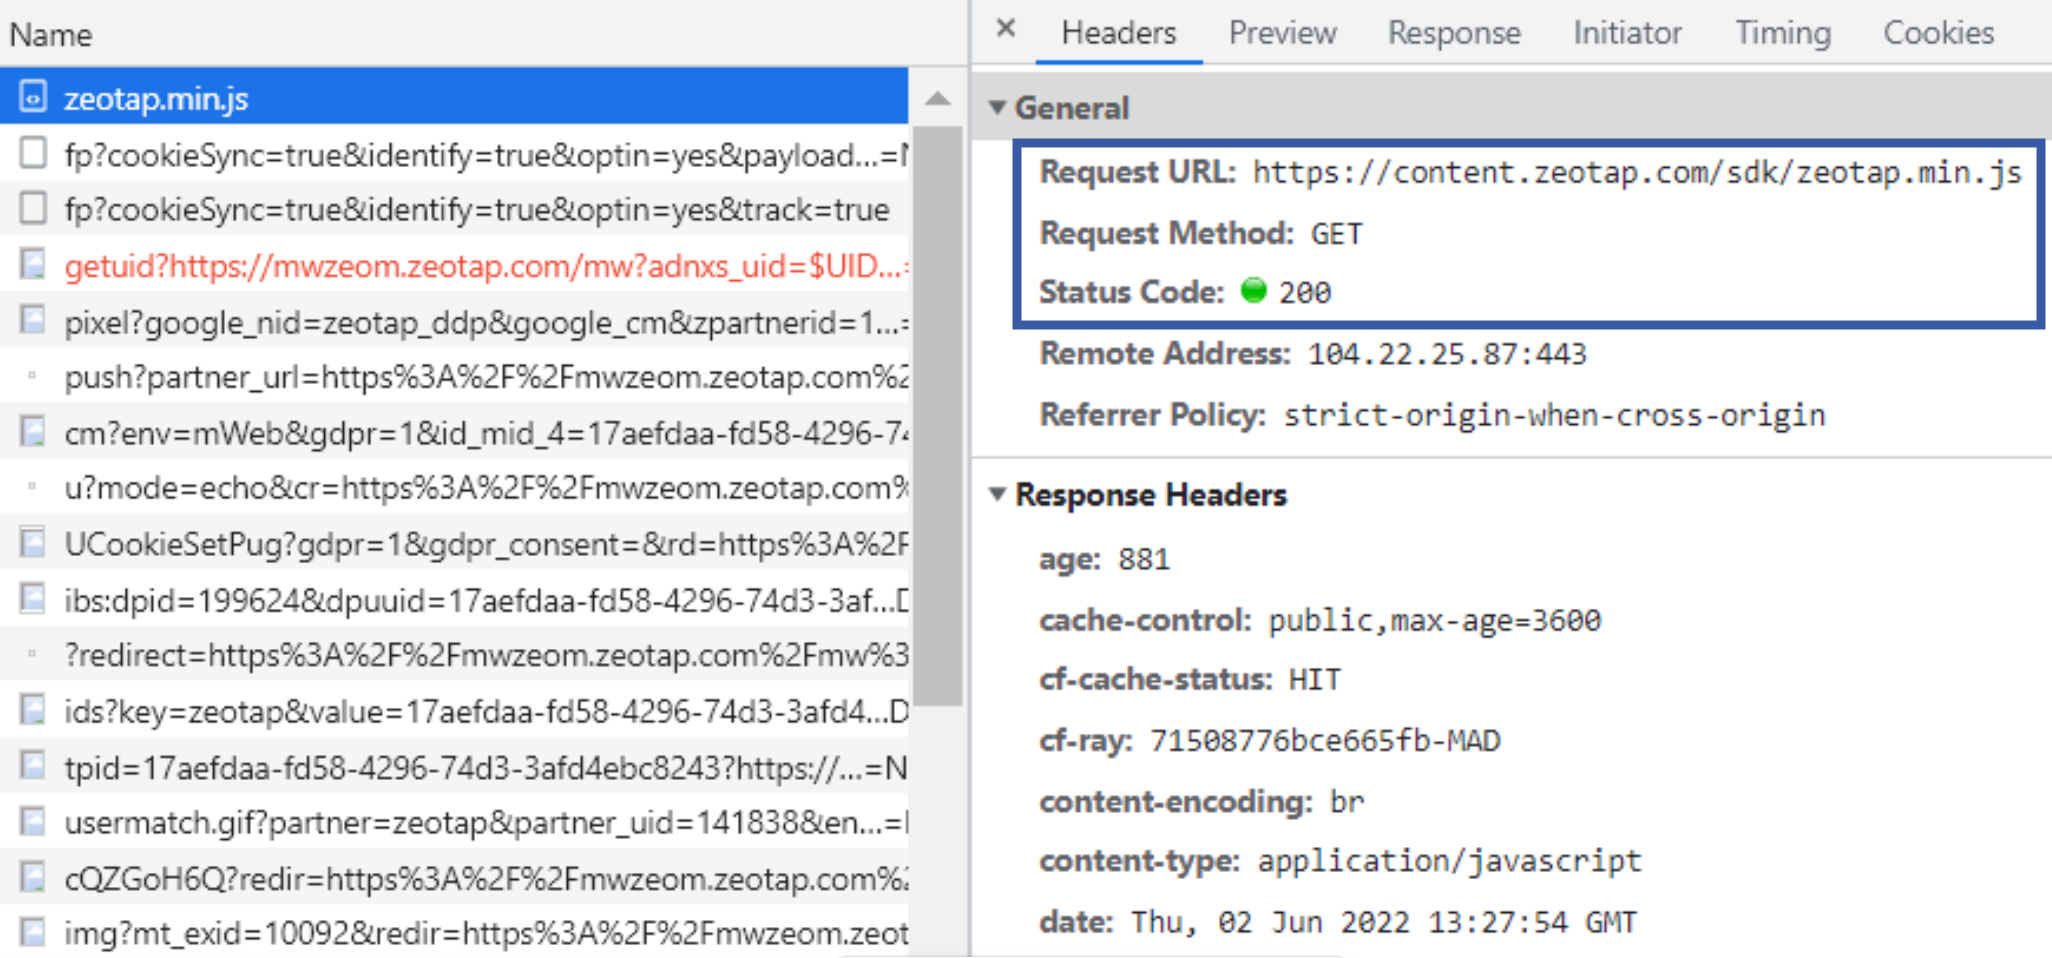Click the icon beside ibs:dpid=199624 request
This screenshot has height=958, width=2052.
click(33, 599)
